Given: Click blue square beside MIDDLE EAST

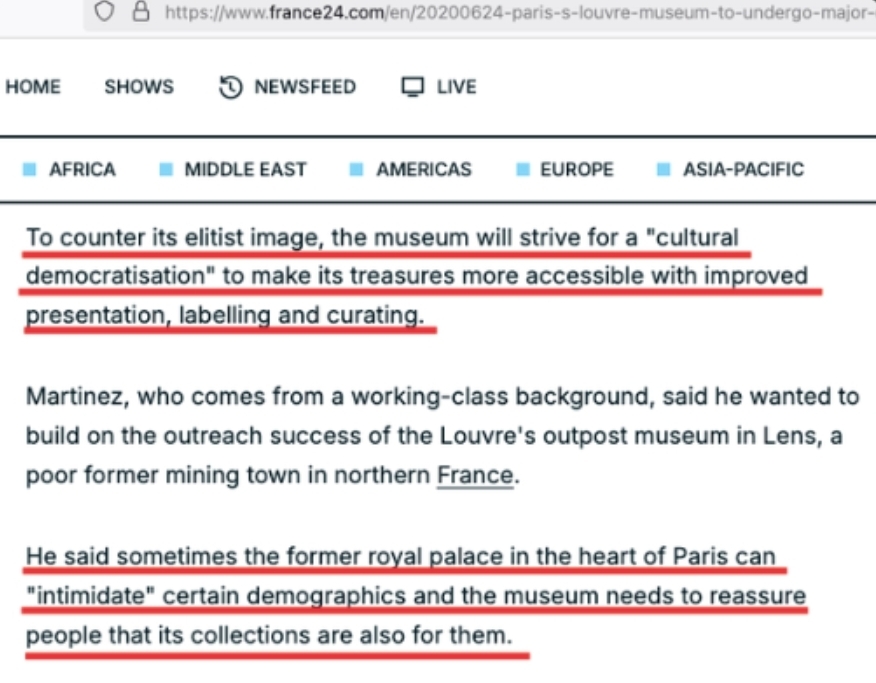Looking at the screenshot, I should click(166, 169).
